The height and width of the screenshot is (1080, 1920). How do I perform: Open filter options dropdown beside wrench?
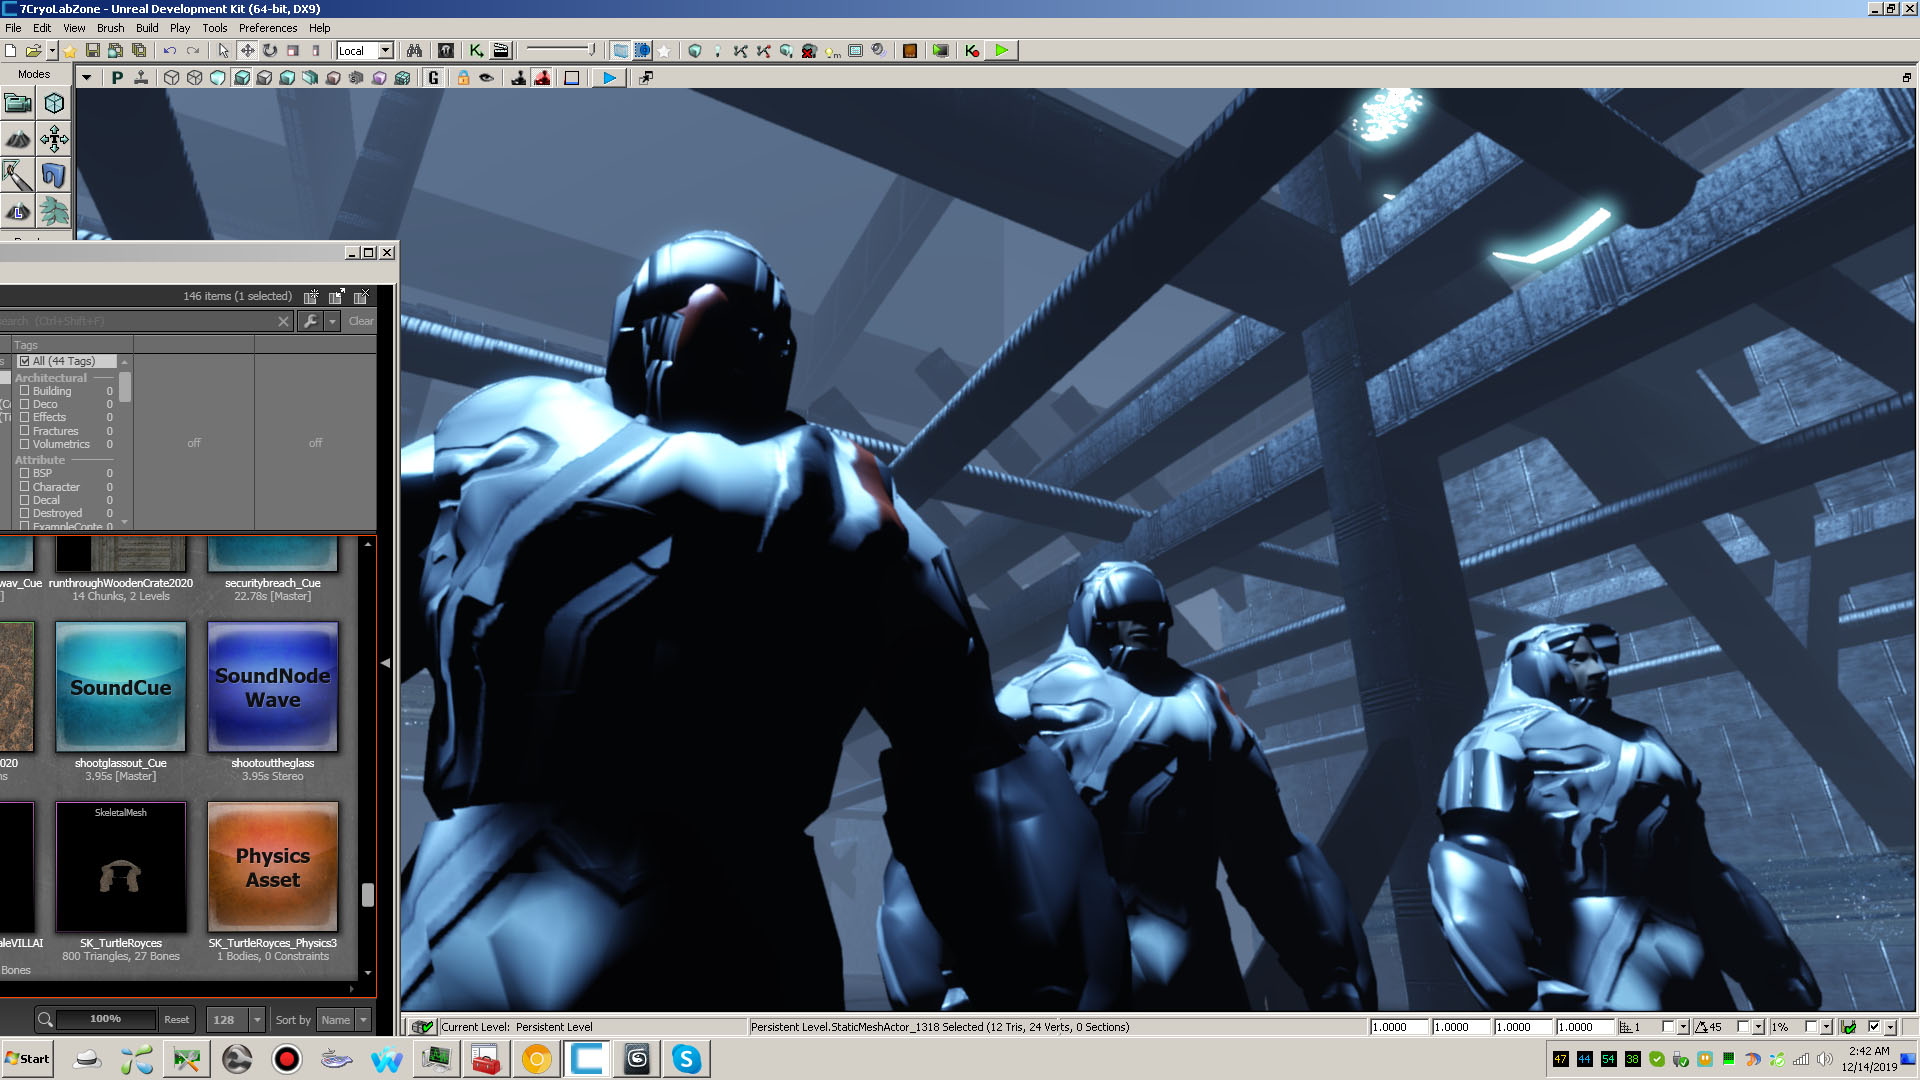pos(332,321)
